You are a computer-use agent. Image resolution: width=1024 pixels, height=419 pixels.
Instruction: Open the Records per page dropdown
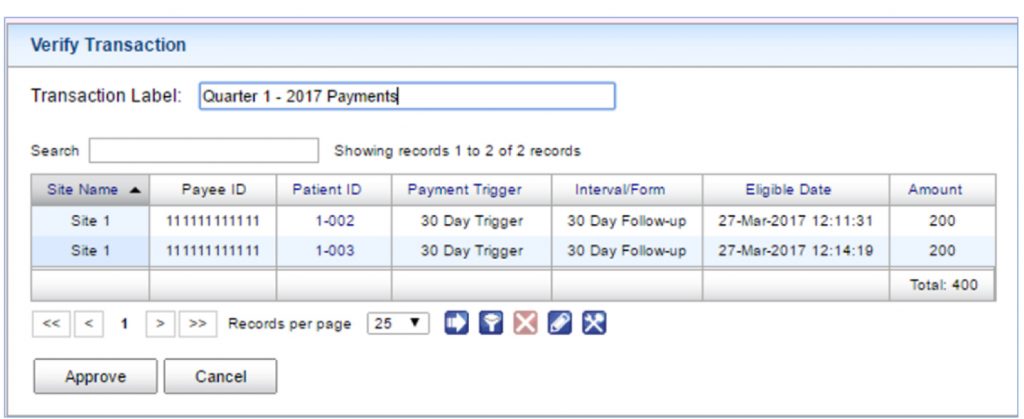pos(397,324)
